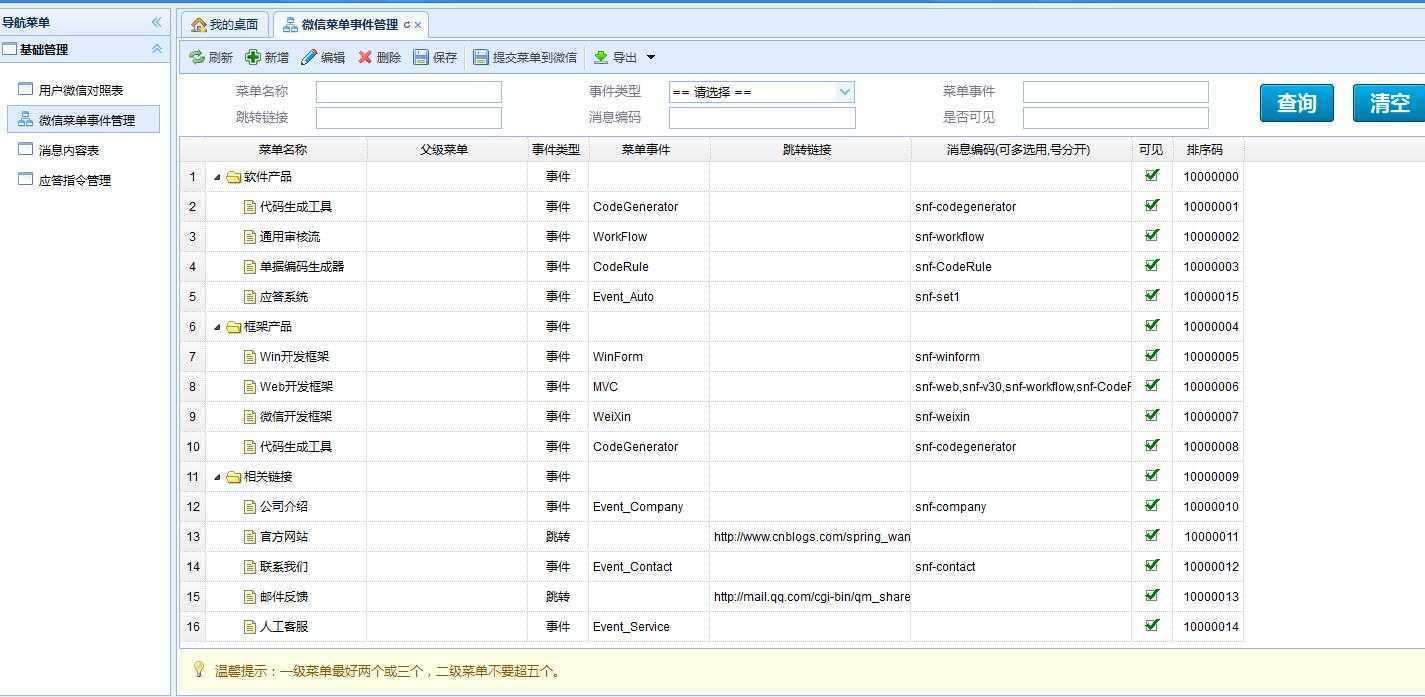The image size is (1425, 697).
Task: Click the 导出 export icon
Action: [601, 58]
